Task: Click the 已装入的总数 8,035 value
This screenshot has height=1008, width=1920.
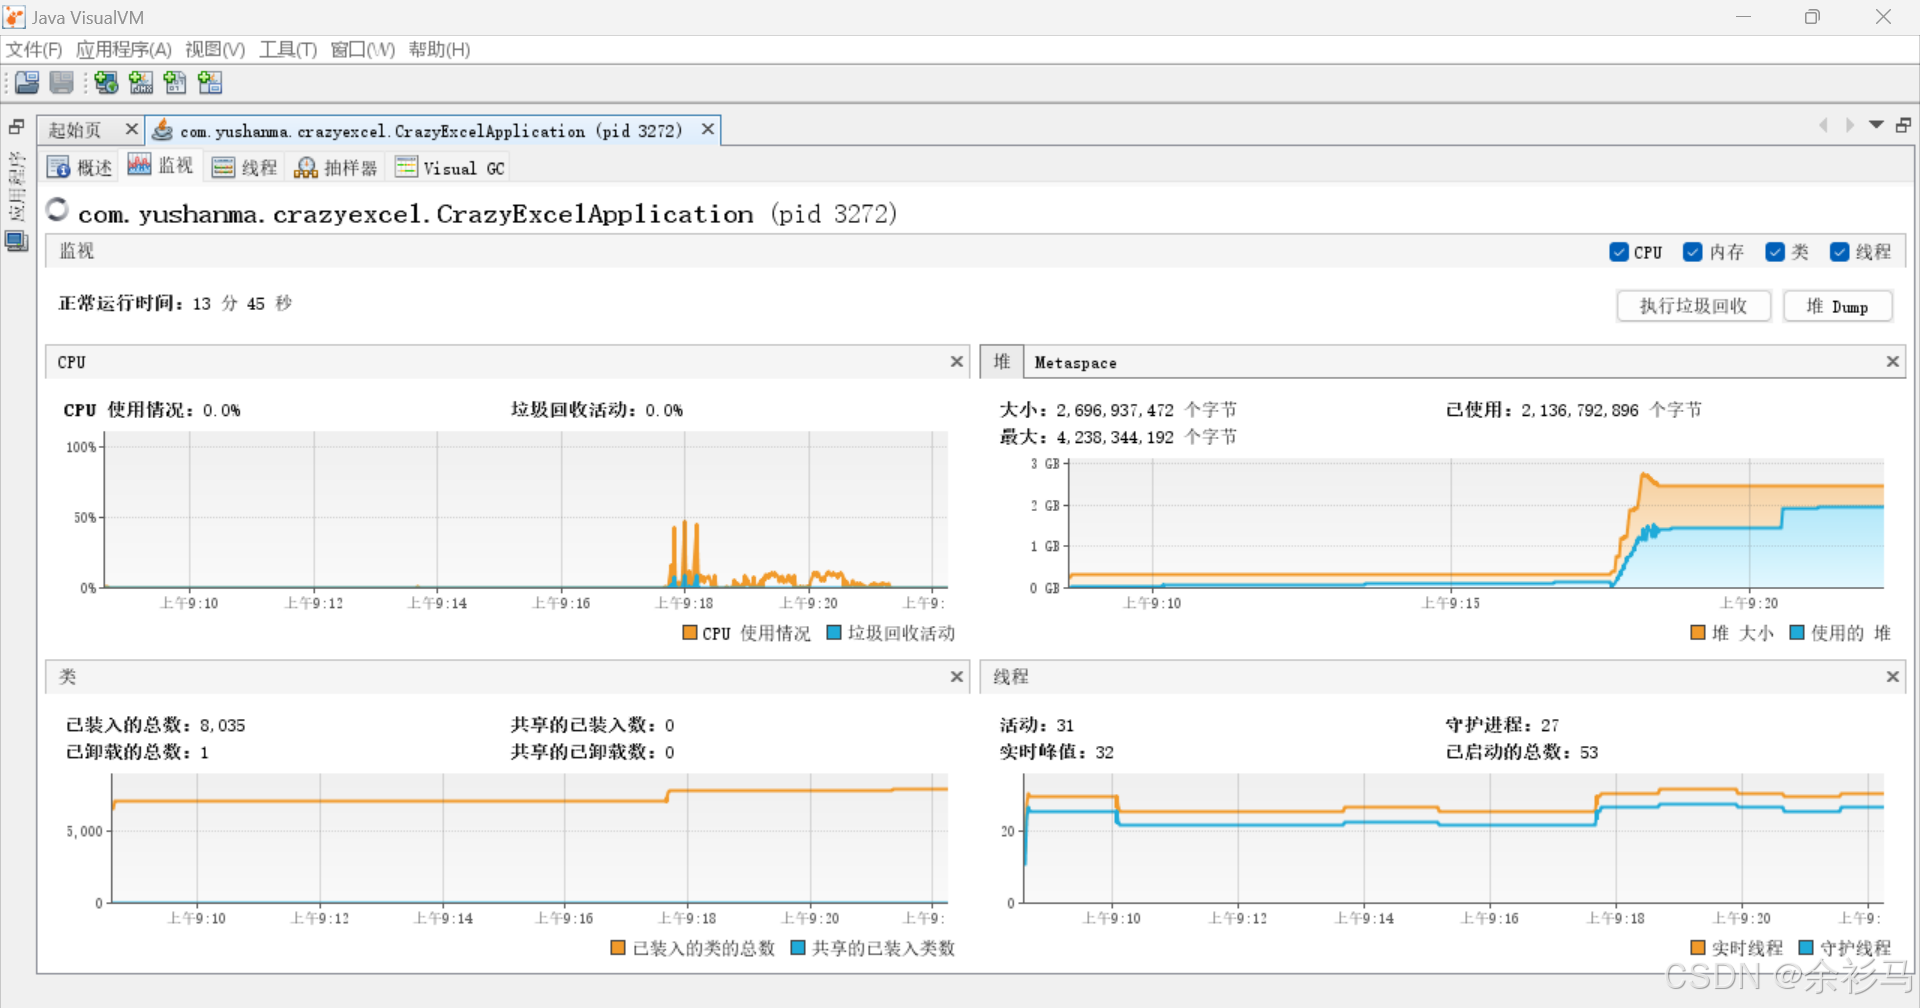Action: click(222, 725)
